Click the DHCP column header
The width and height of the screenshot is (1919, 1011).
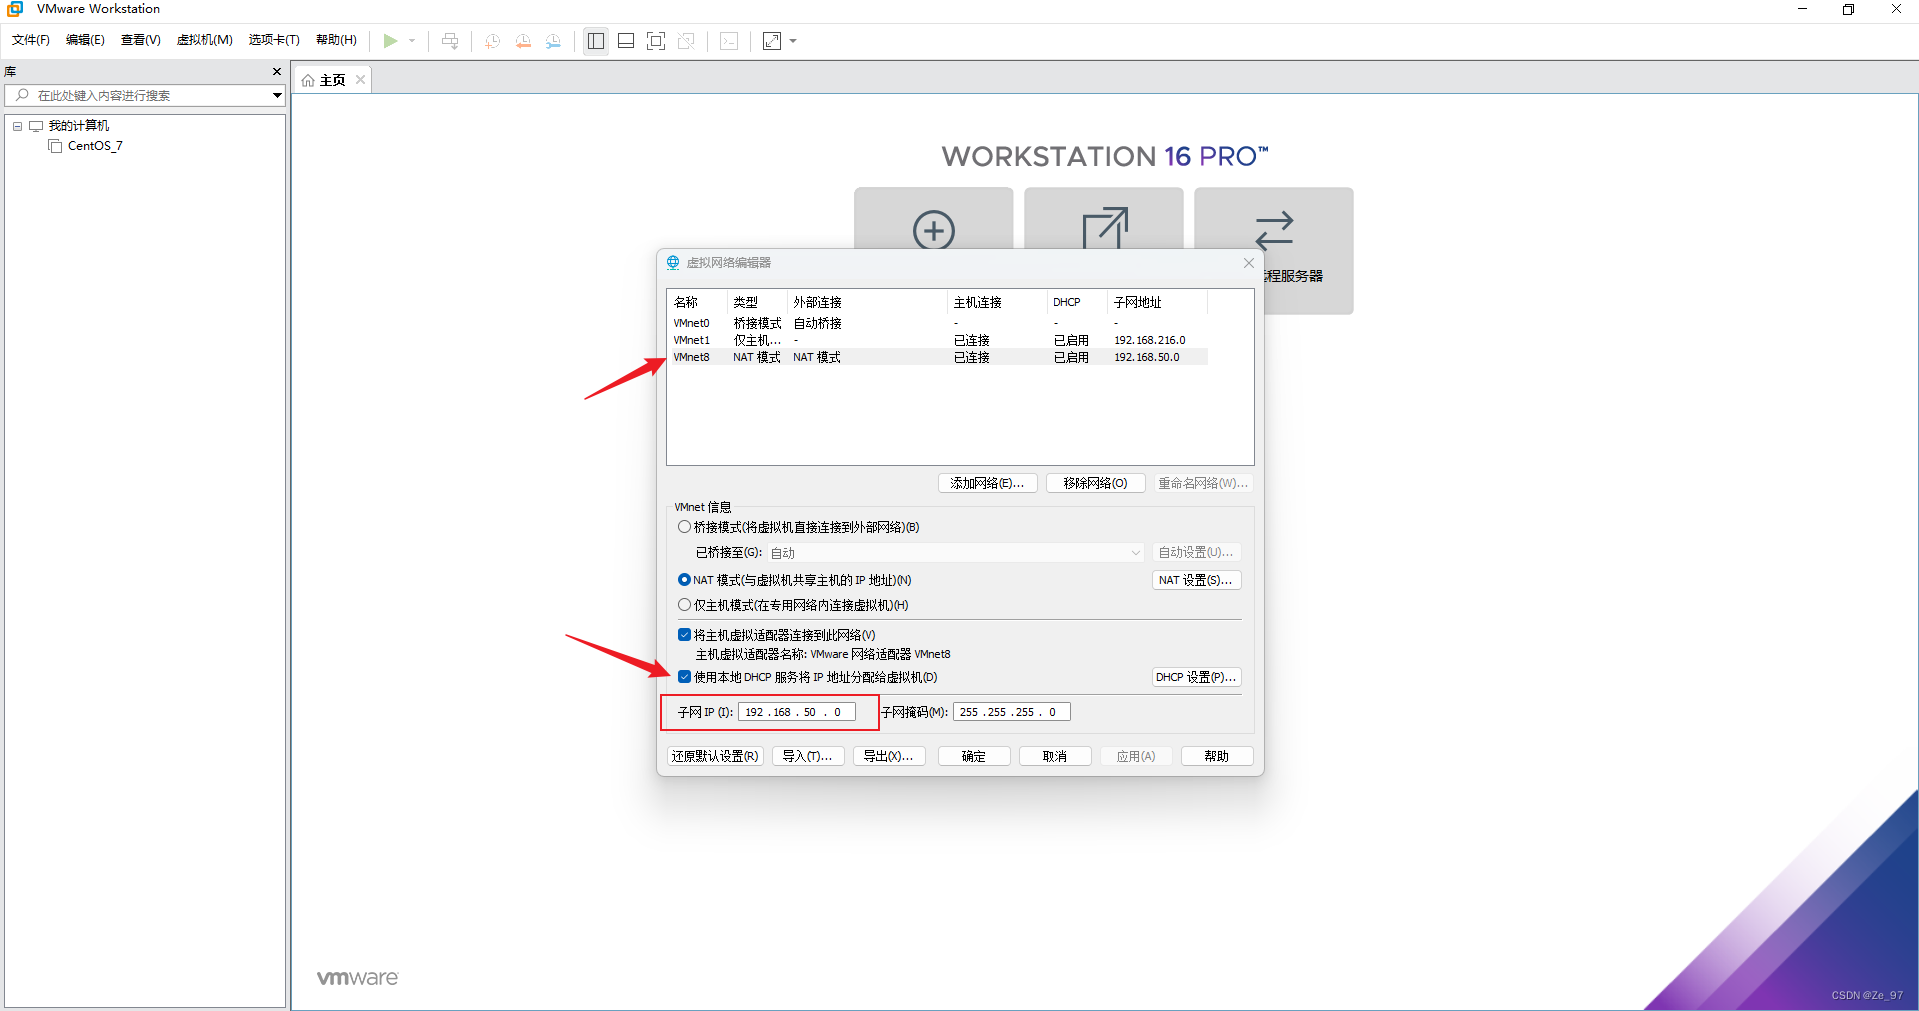(x=1077, y=302)
